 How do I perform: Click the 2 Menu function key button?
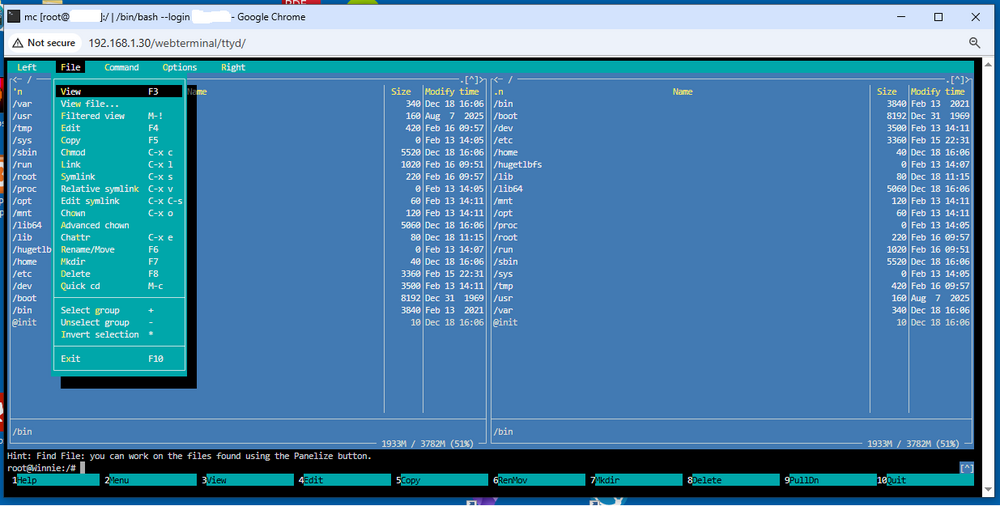pyautogui.click(x=152, y=480)
